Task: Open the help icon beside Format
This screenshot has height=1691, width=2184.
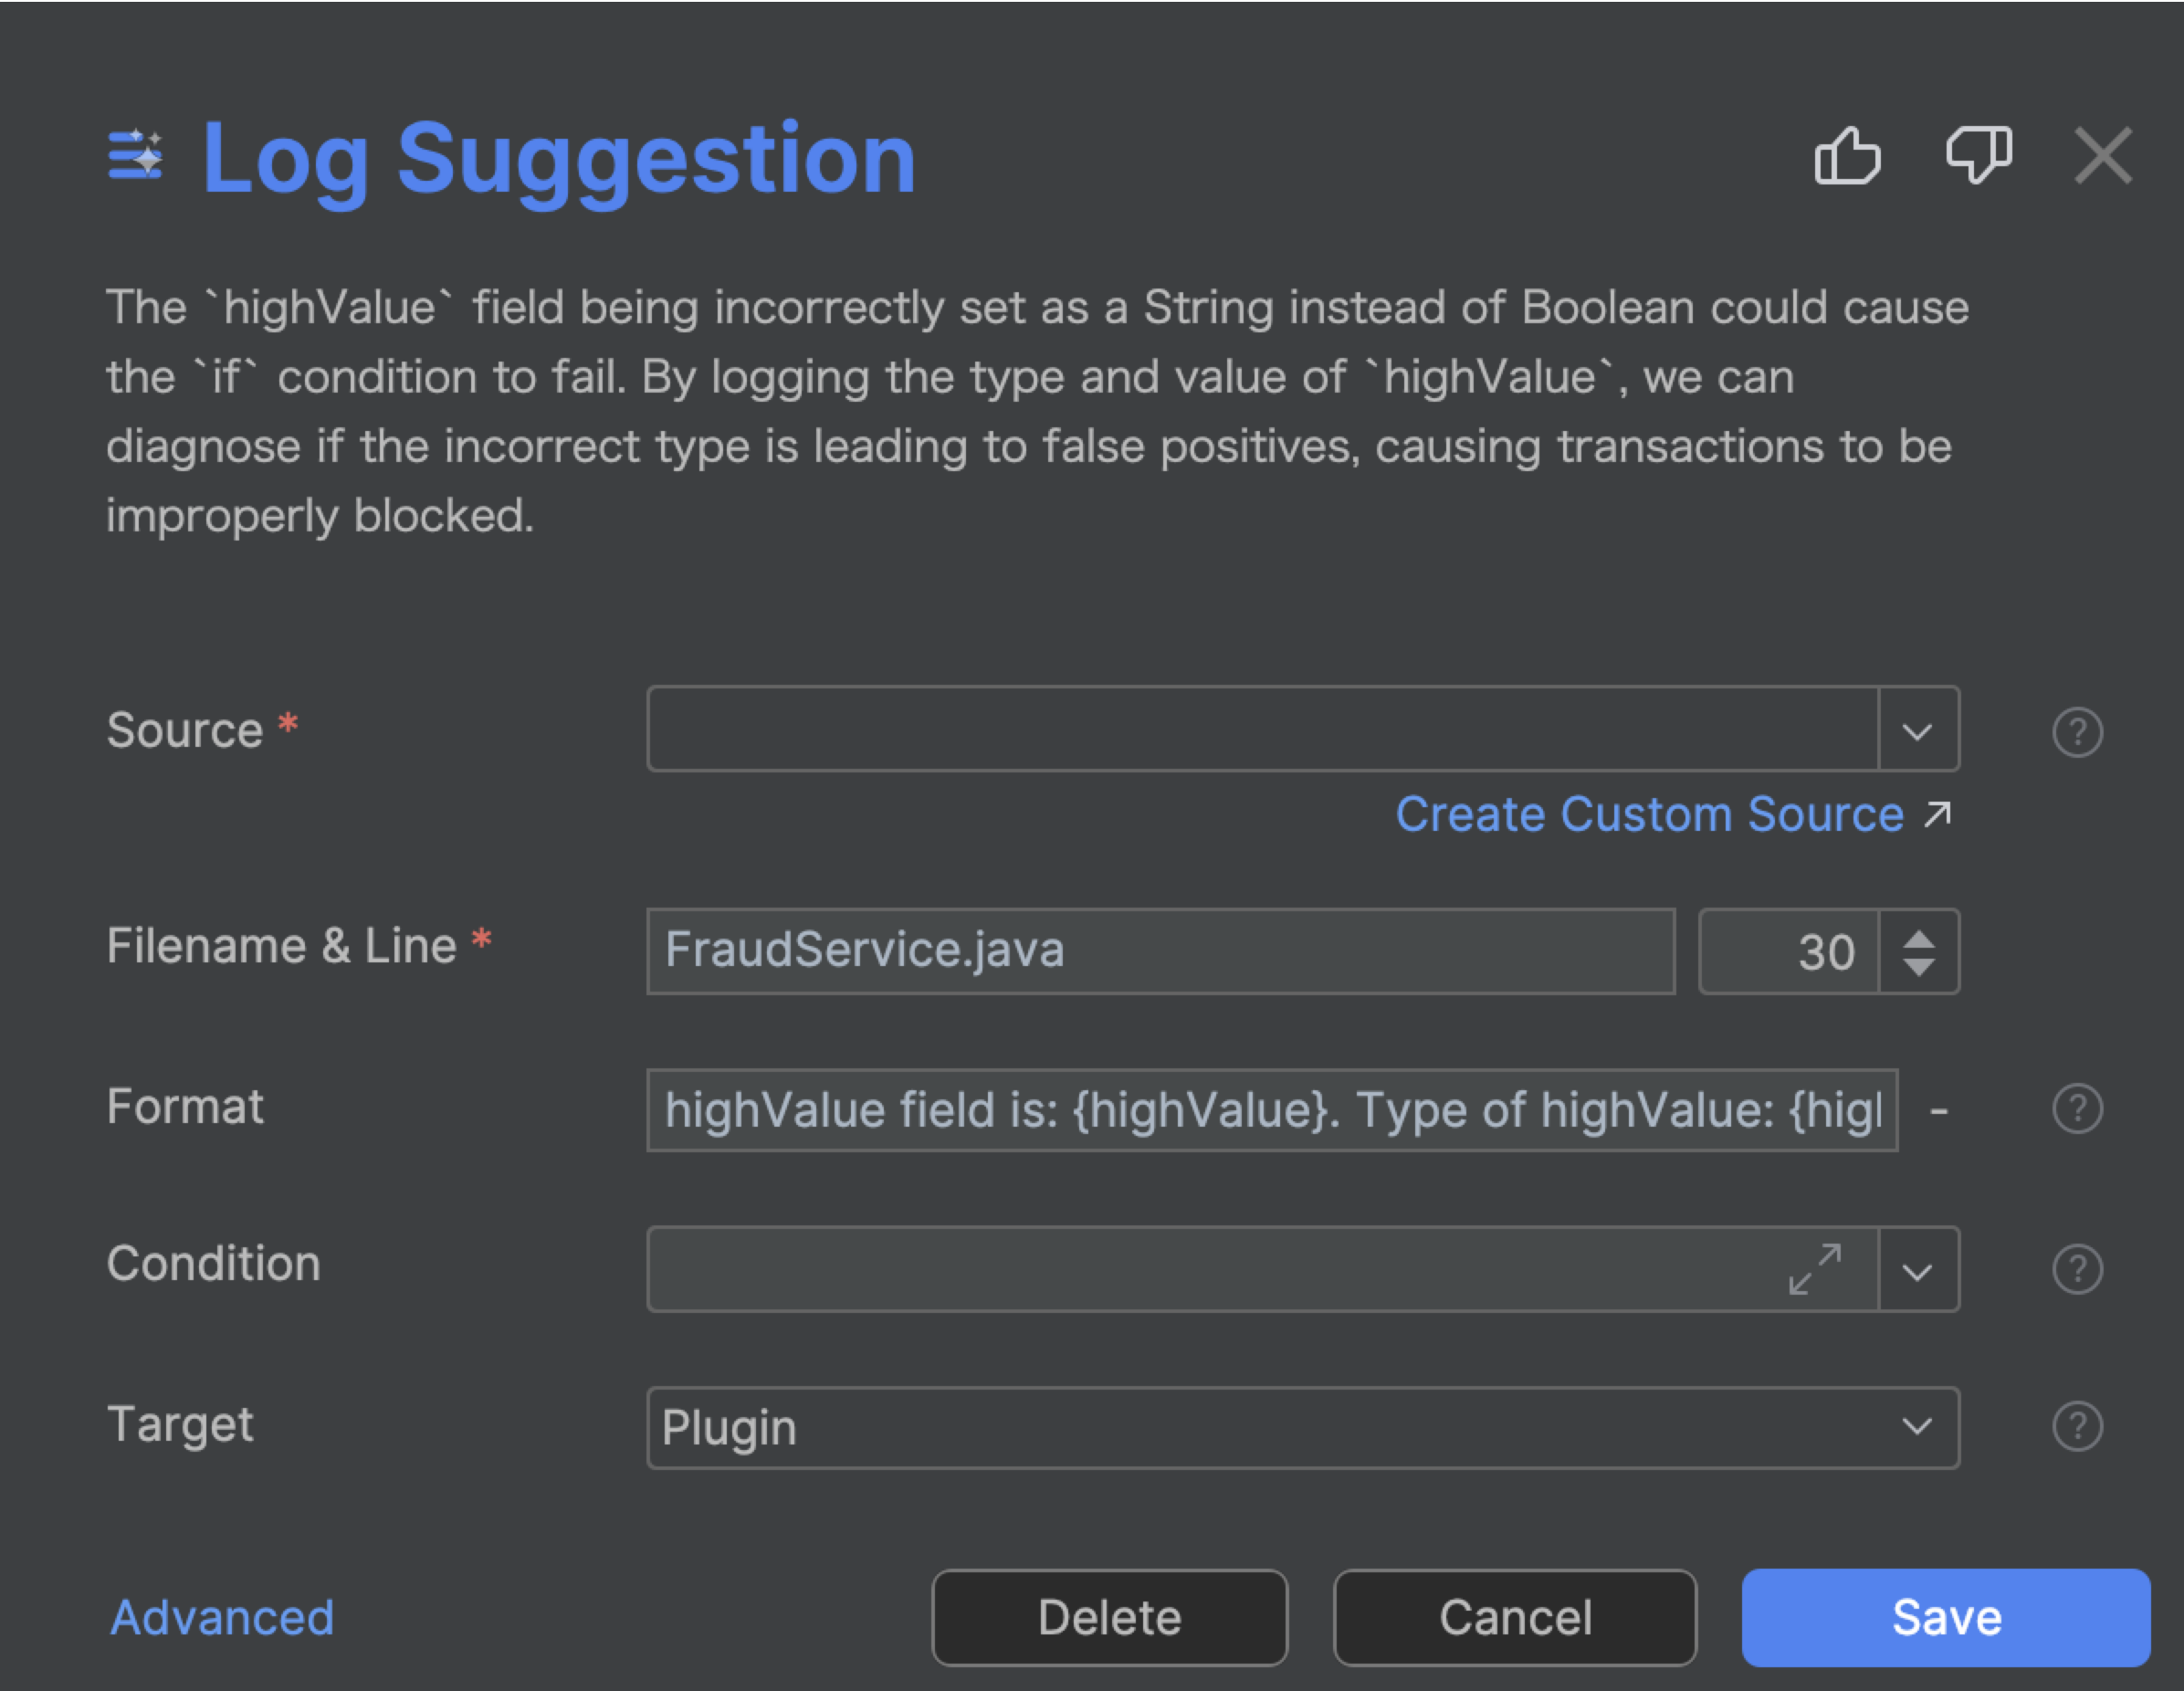Action: coord(2077,1109)
